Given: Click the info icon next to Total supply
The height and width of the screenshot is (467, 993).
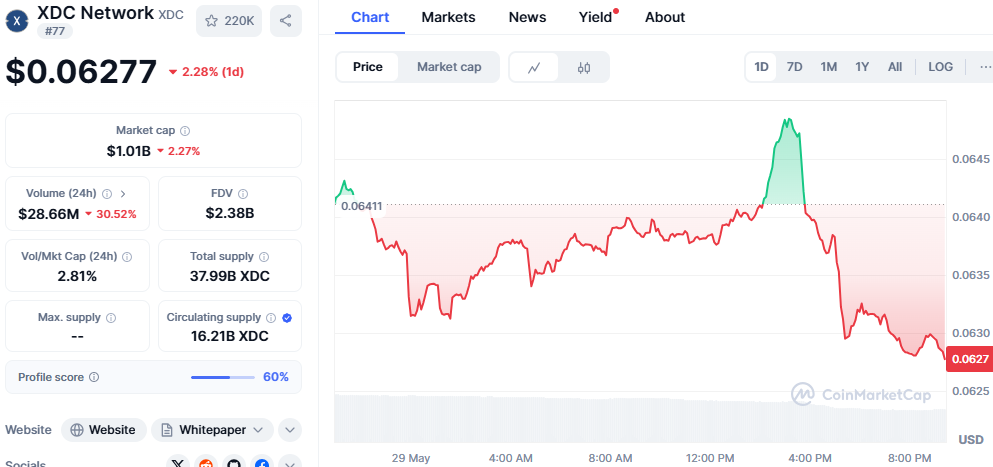Looking at the screenshot, I should (x=264, y=257).
